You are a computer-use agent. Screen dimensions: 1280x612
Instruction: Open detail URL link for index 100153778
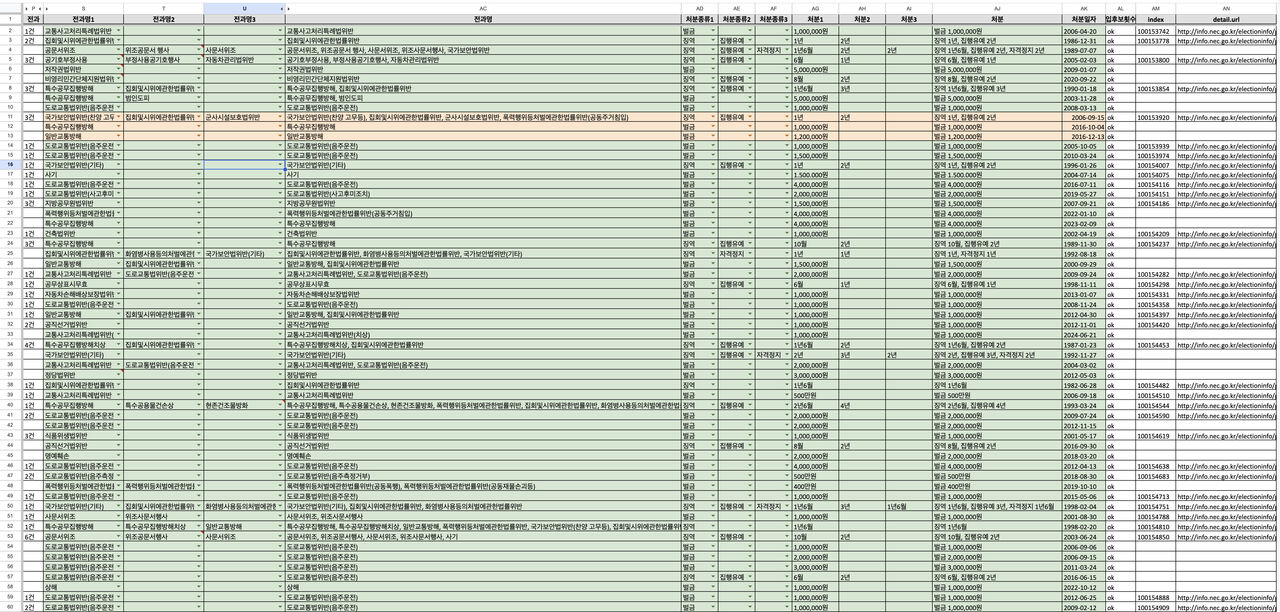coord(1226,41)
